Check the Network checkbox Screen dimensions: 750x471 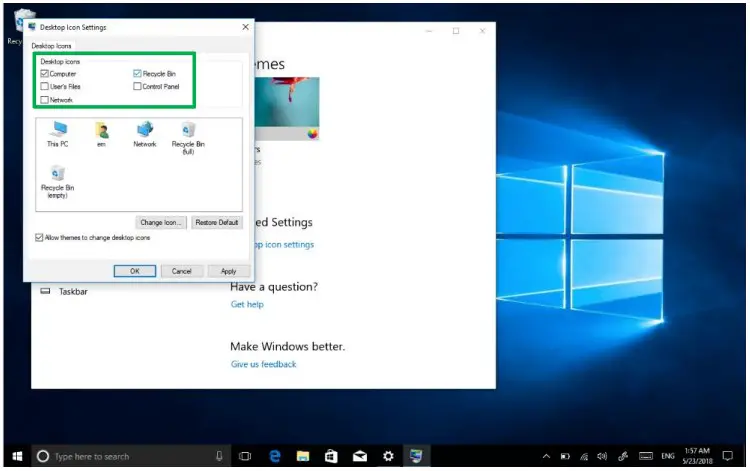coord(44,99)
